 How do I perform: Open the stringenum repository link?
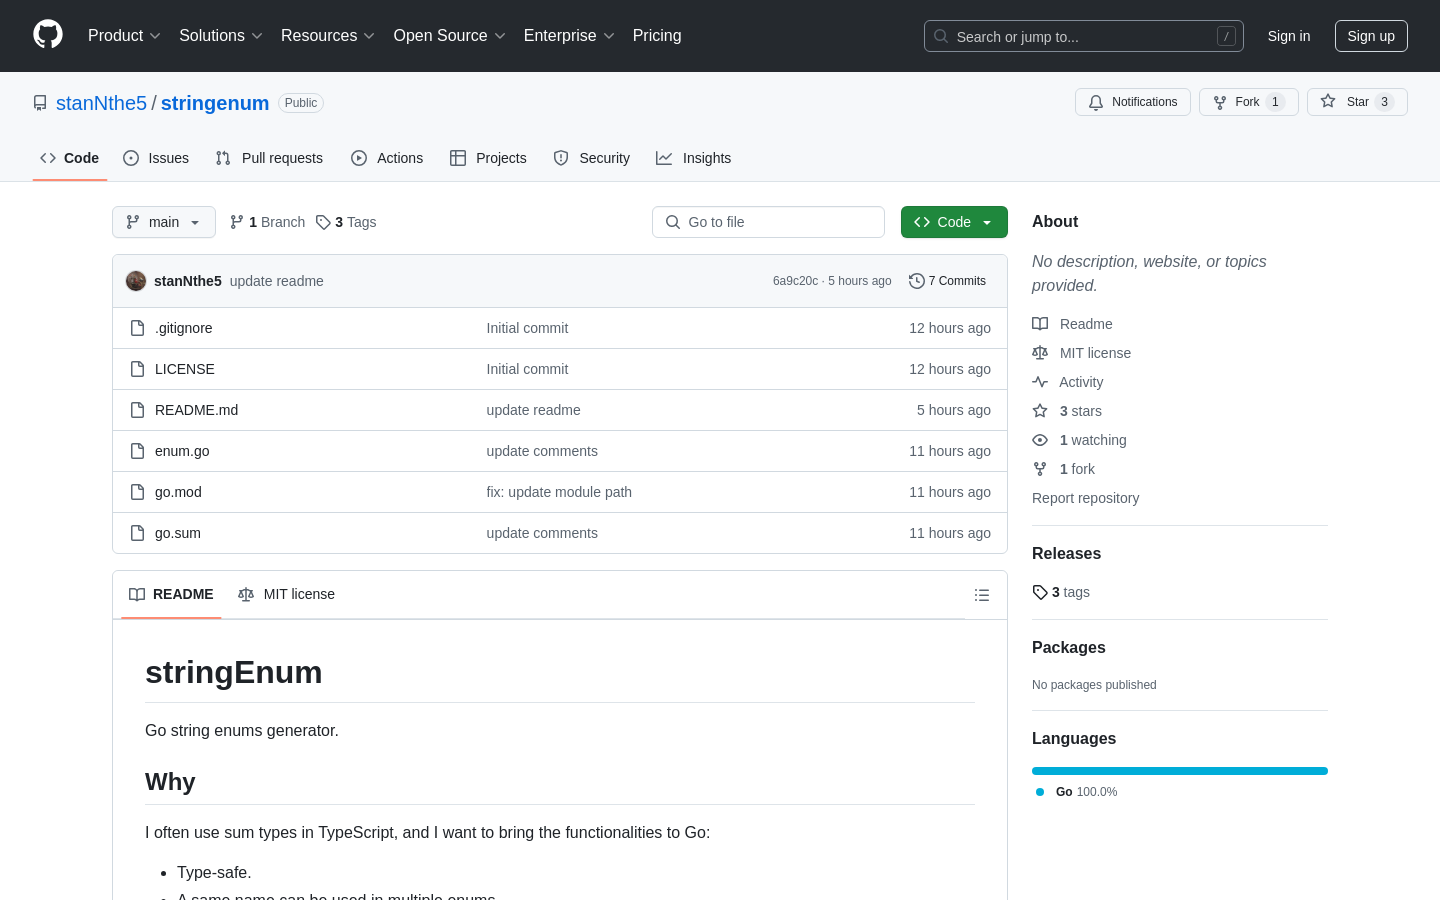click(x=215, y=103)
